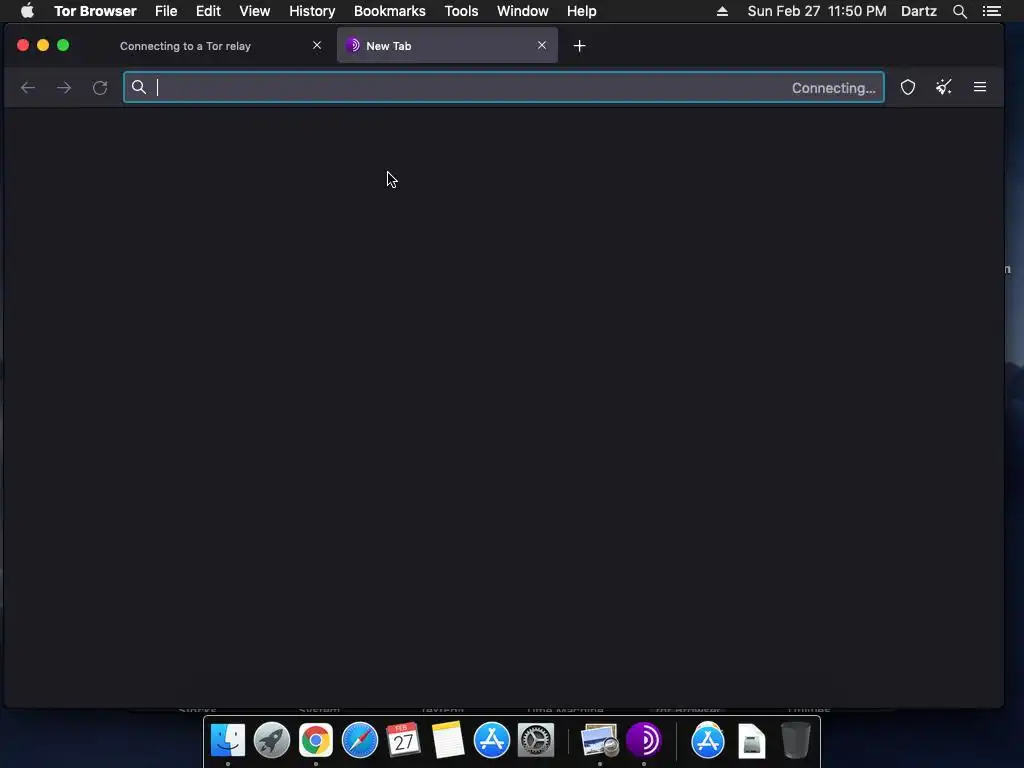Select the New Tab tab

pyautogui.click(x=447, y=46)
